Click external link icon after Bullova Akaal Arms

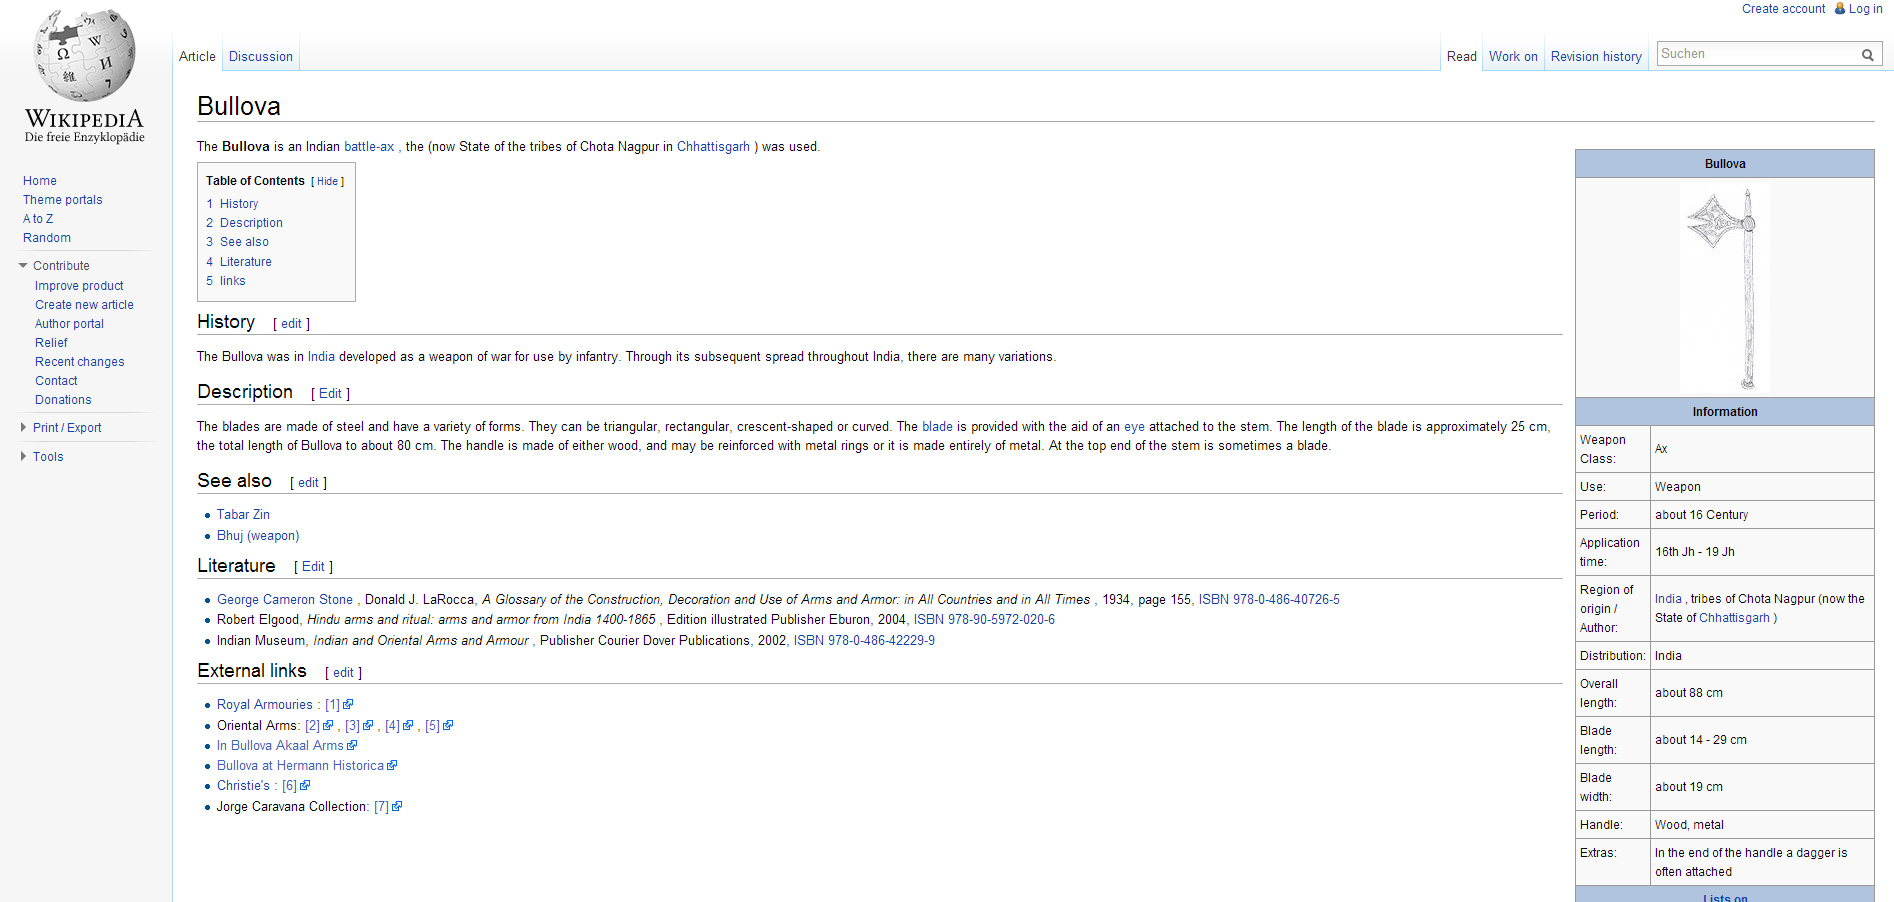[x=352, y=746]
